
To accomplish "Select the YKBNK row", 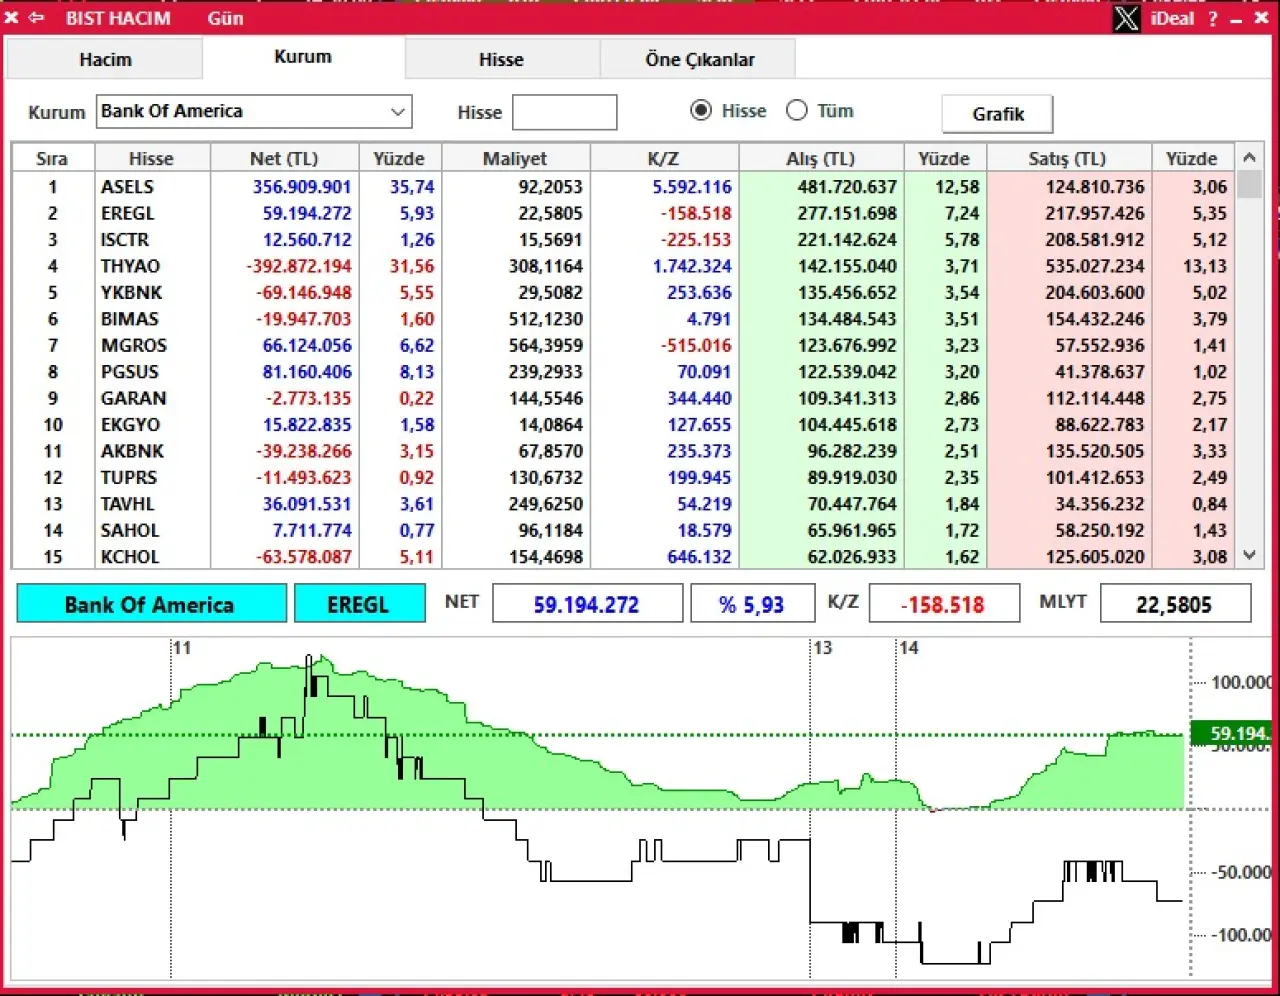I will click(x=624, y=293).
